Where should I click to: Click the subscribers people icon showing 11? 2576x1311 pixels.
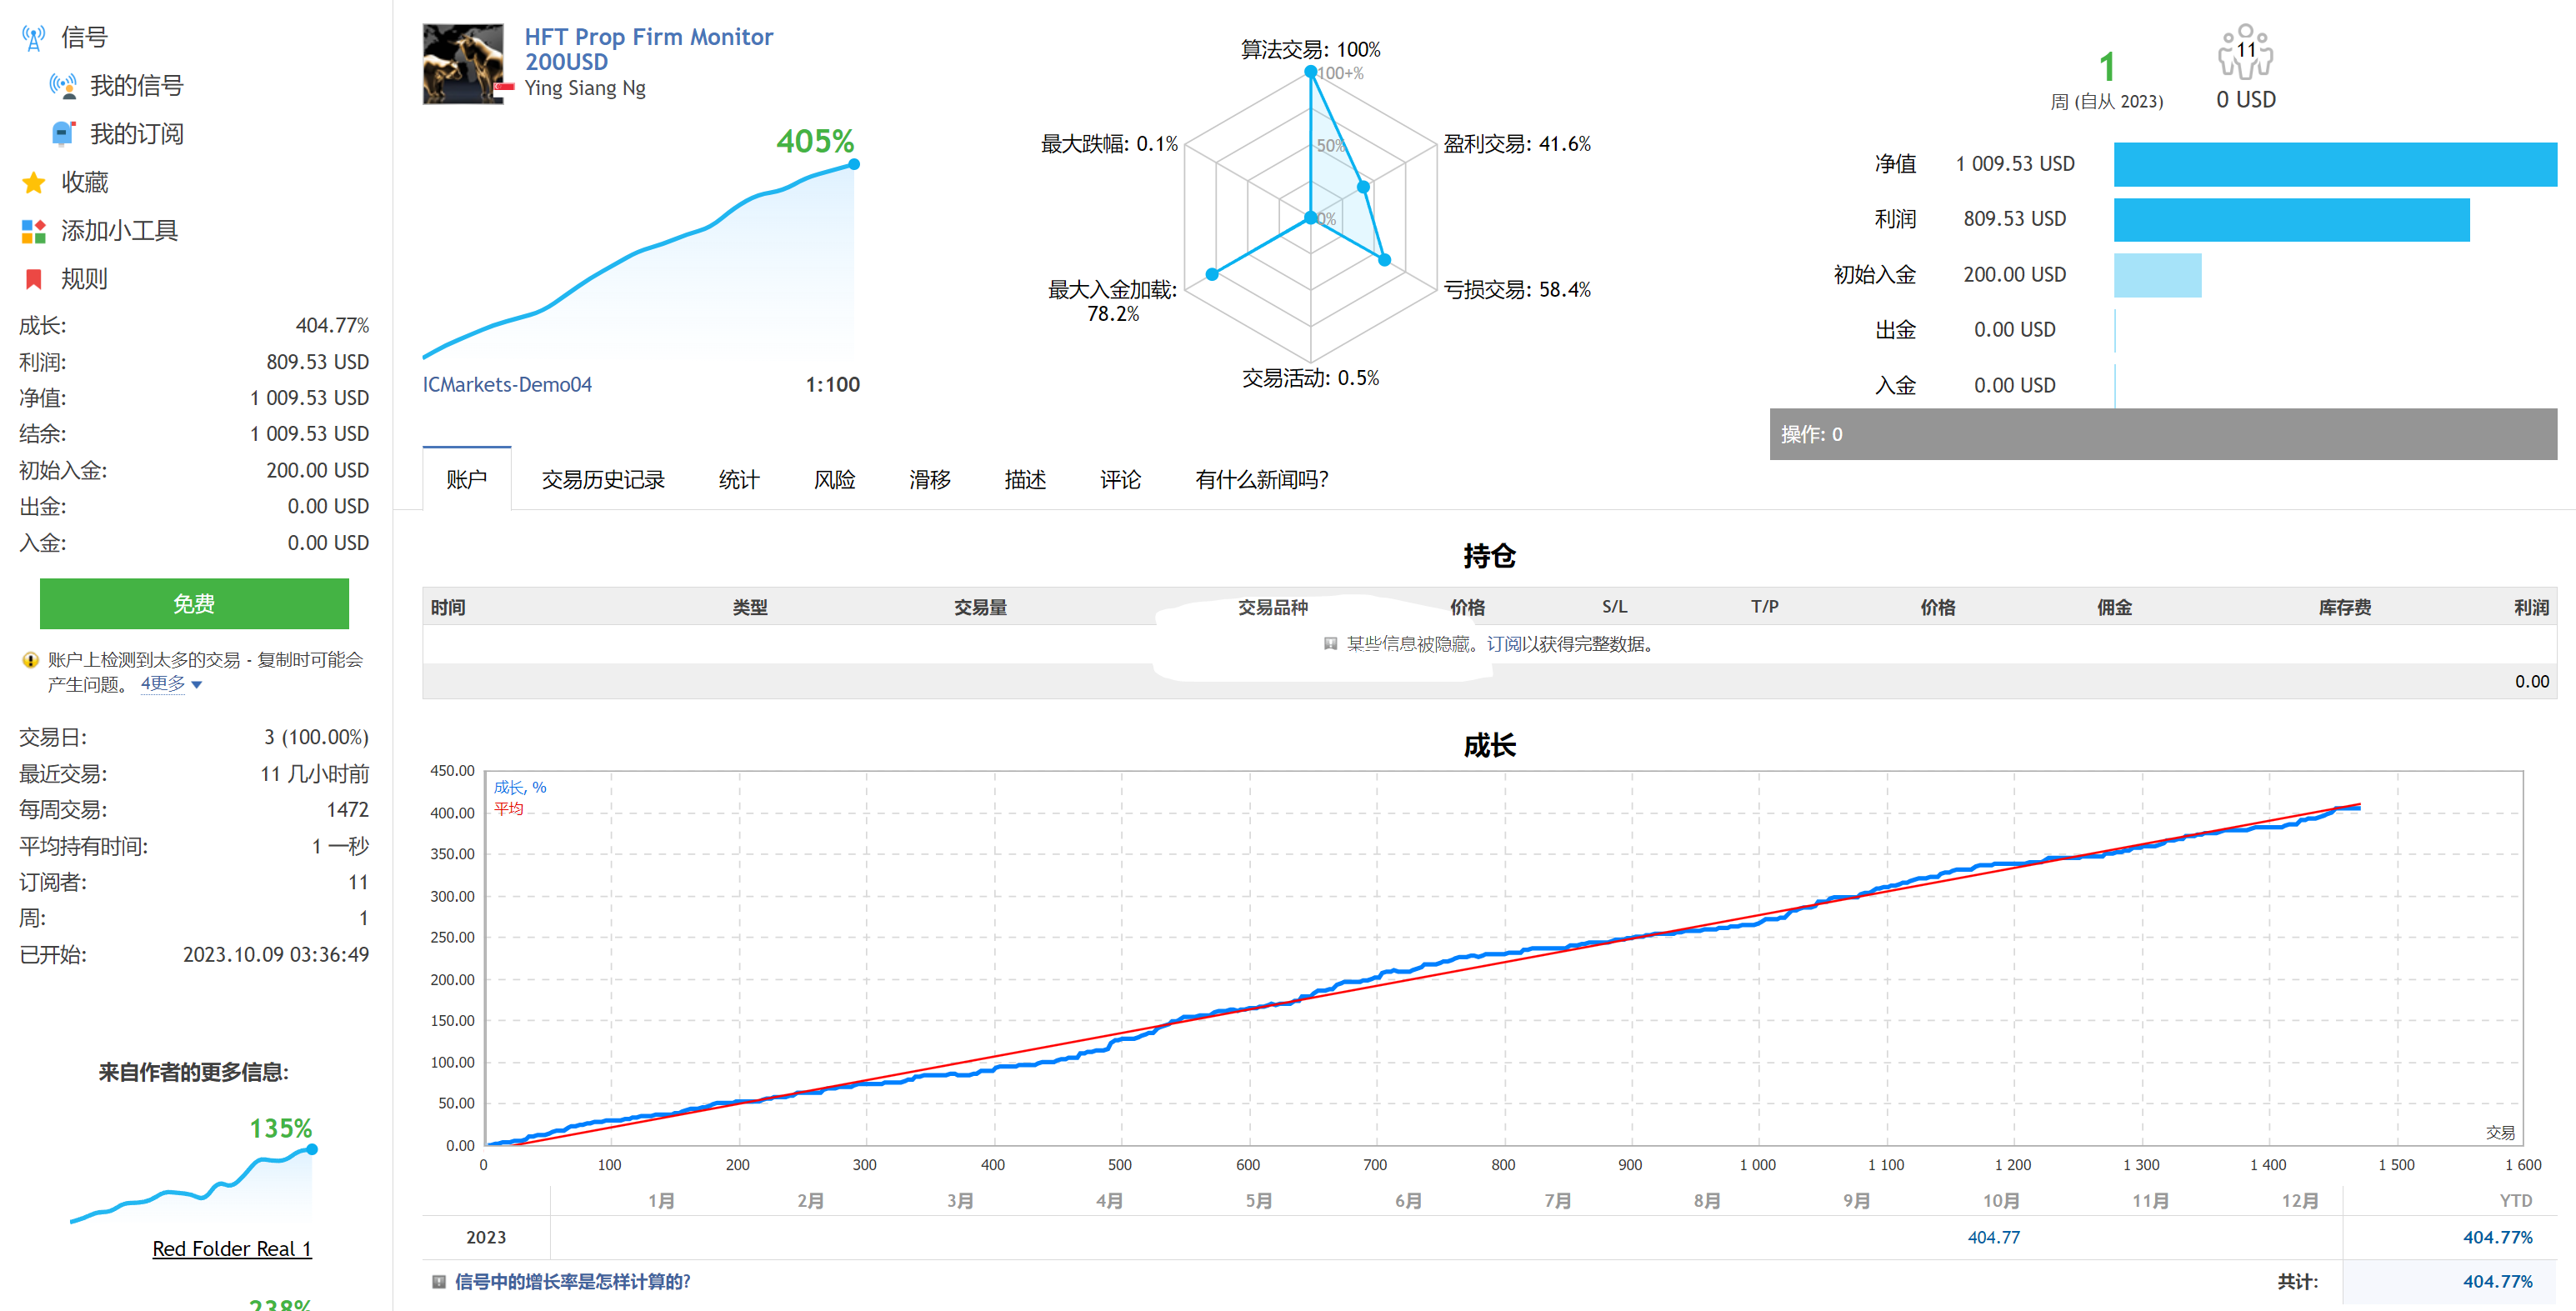[x=2245, y=52]
